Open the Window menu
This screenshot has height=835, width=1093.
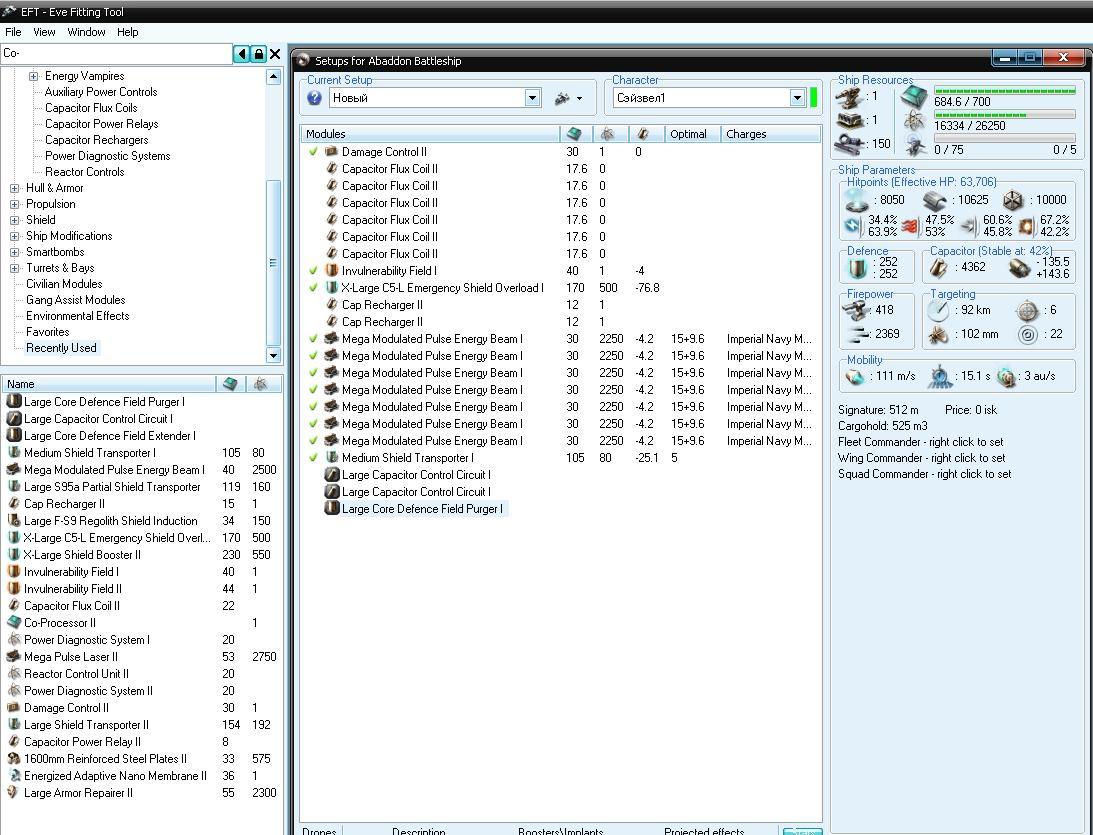86,32
